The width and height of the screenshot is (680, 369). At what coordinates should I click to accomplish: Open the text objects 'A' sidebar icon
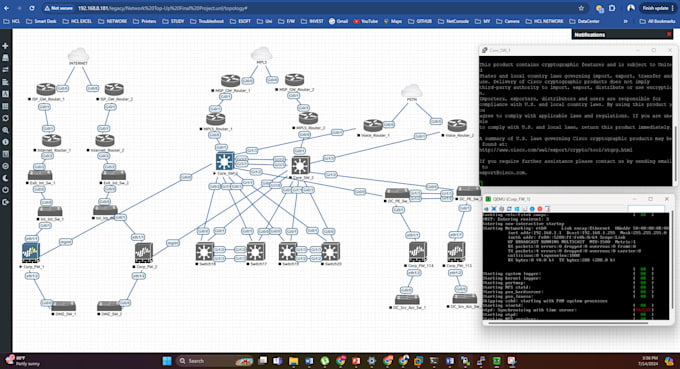tap(5, 94)
